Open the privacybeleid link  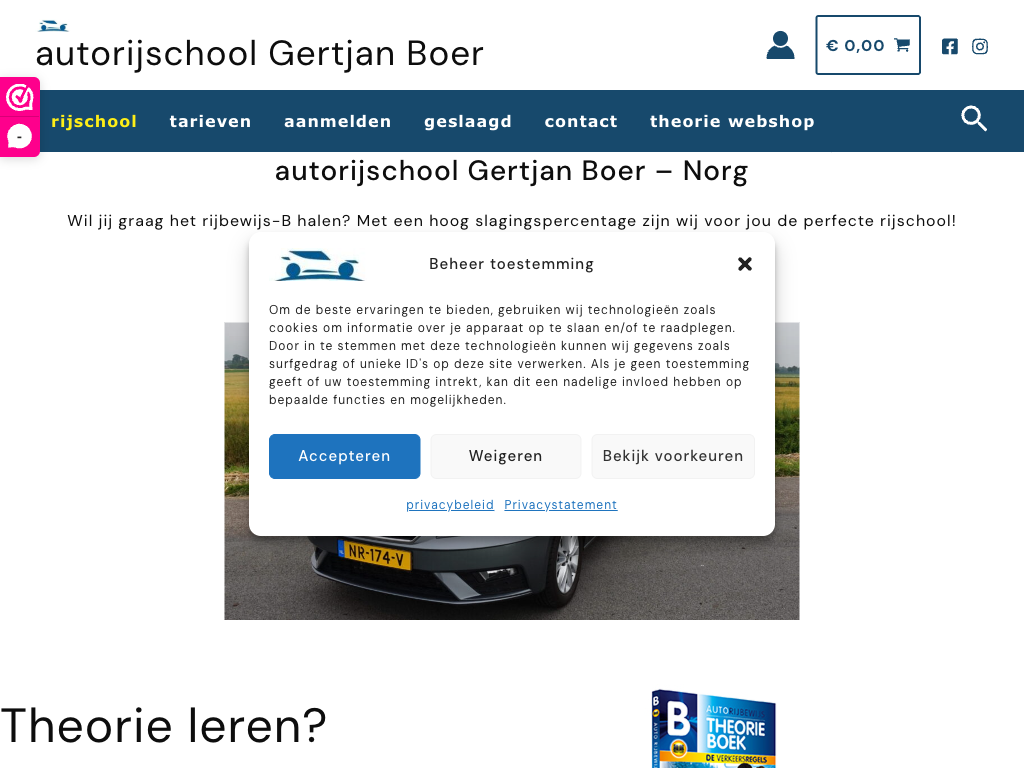click(x=450, y=504)
